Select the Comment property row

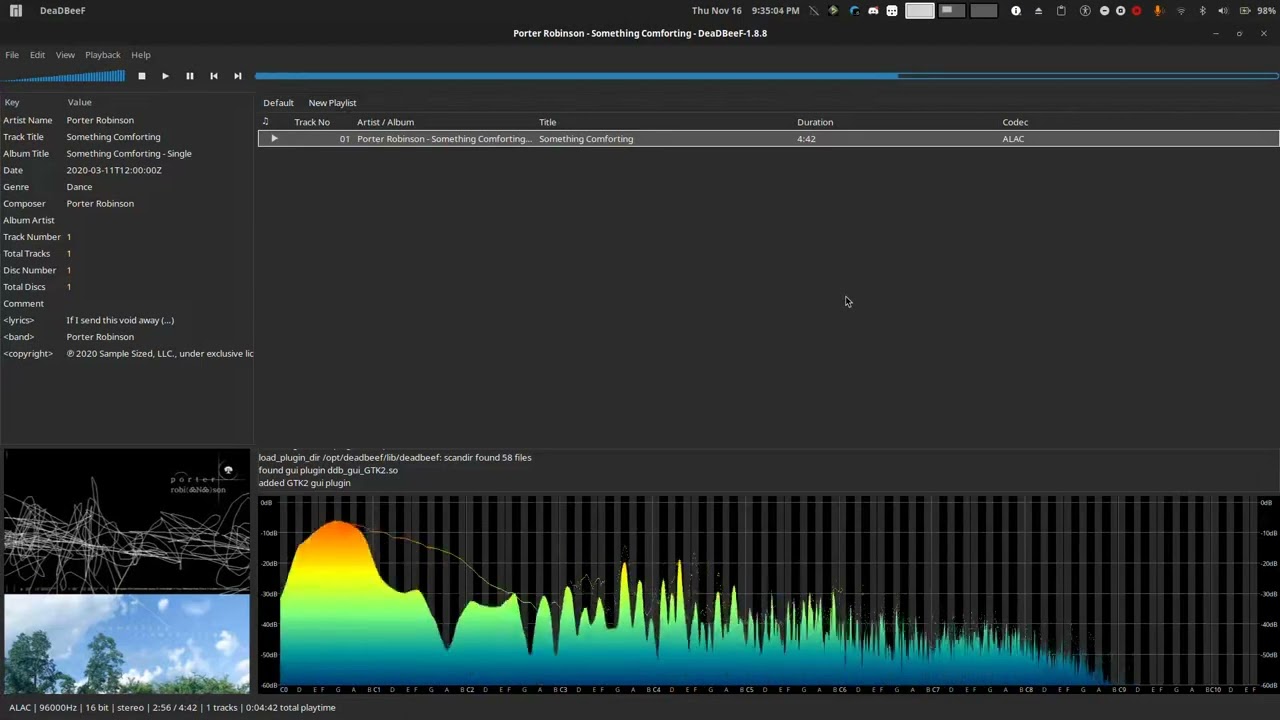[x=127, y=304]
